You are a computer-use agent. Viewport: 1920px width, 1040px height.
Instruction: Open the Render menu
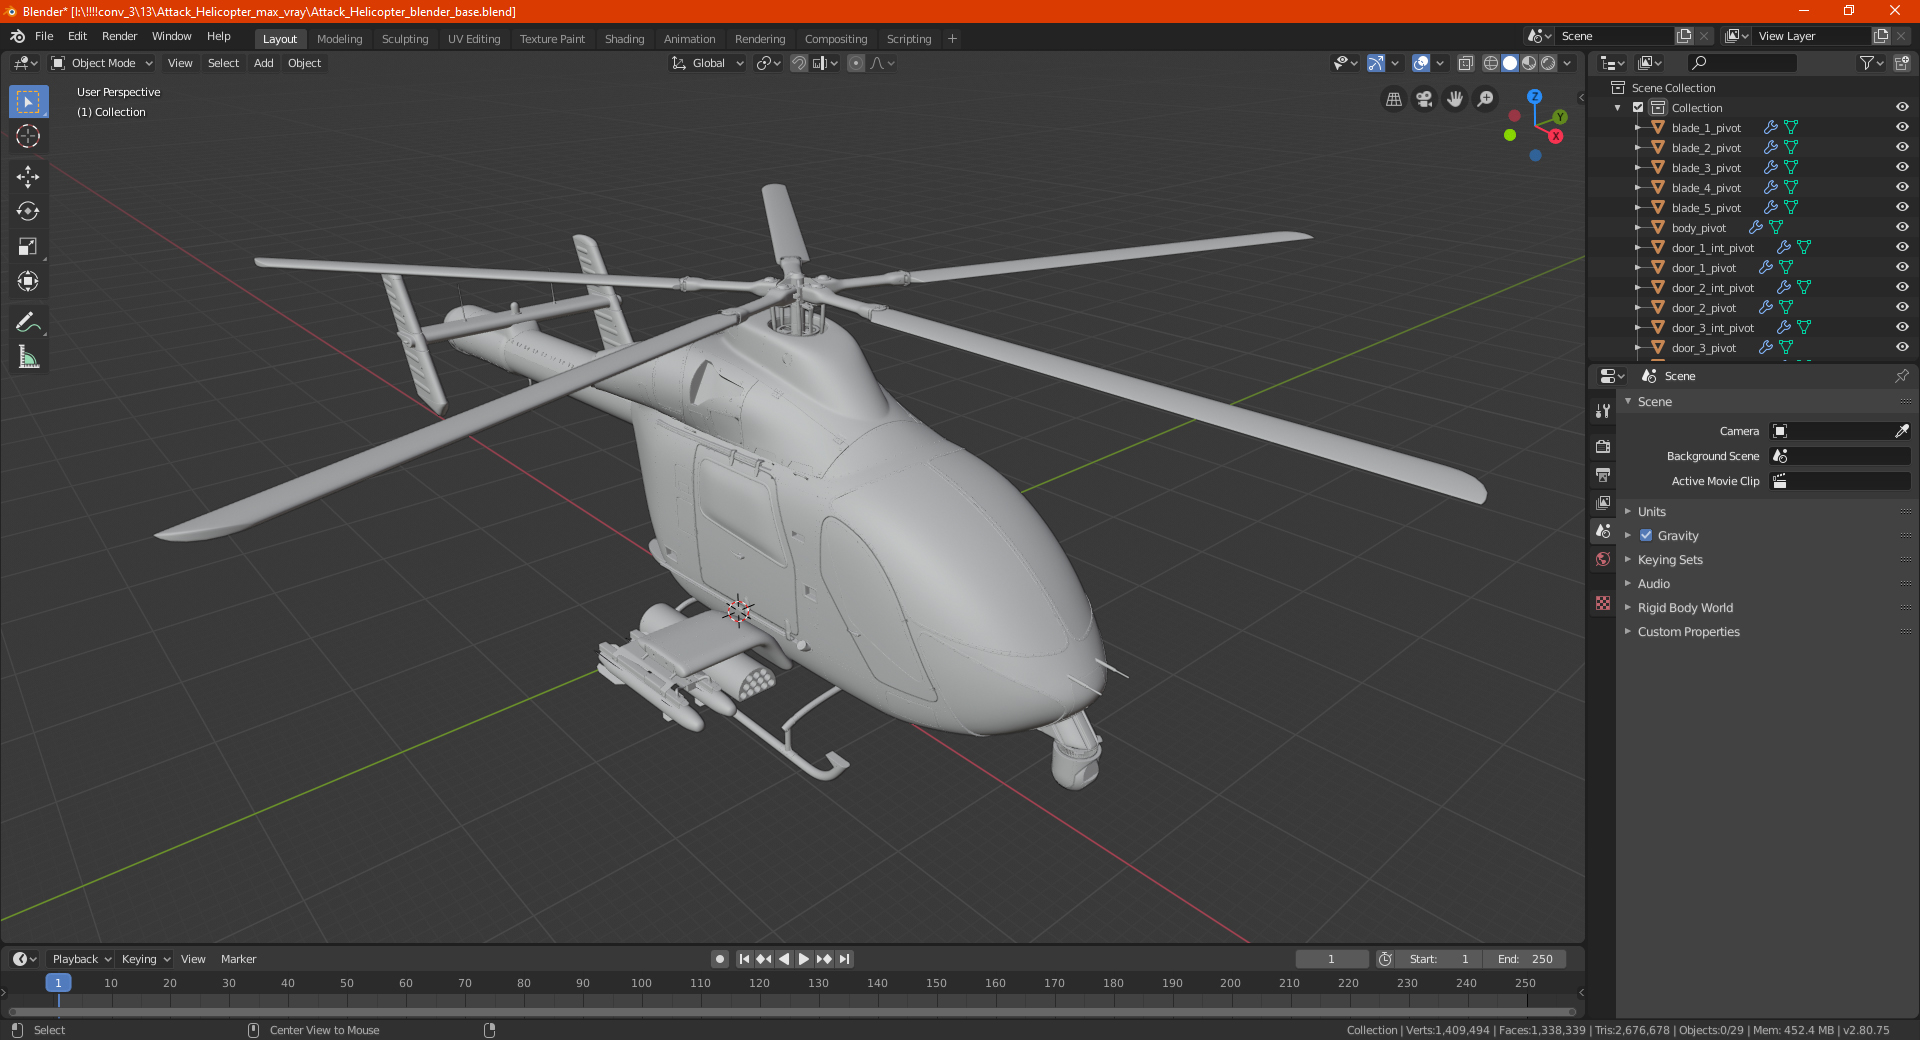[119, 36]
